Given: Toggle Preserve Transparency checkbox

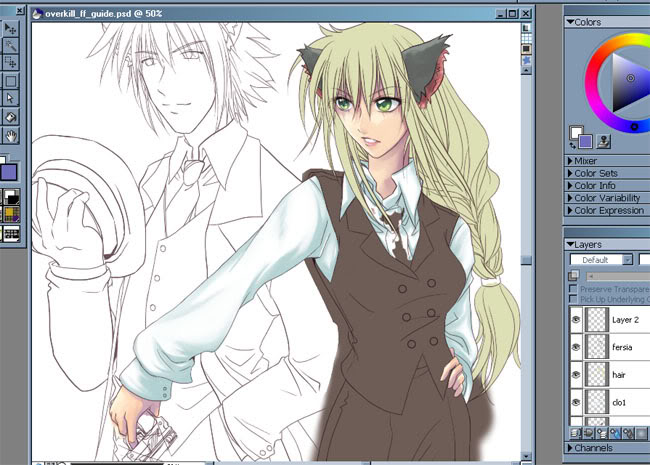Looking at the screenshot, I should pos(573,287).
